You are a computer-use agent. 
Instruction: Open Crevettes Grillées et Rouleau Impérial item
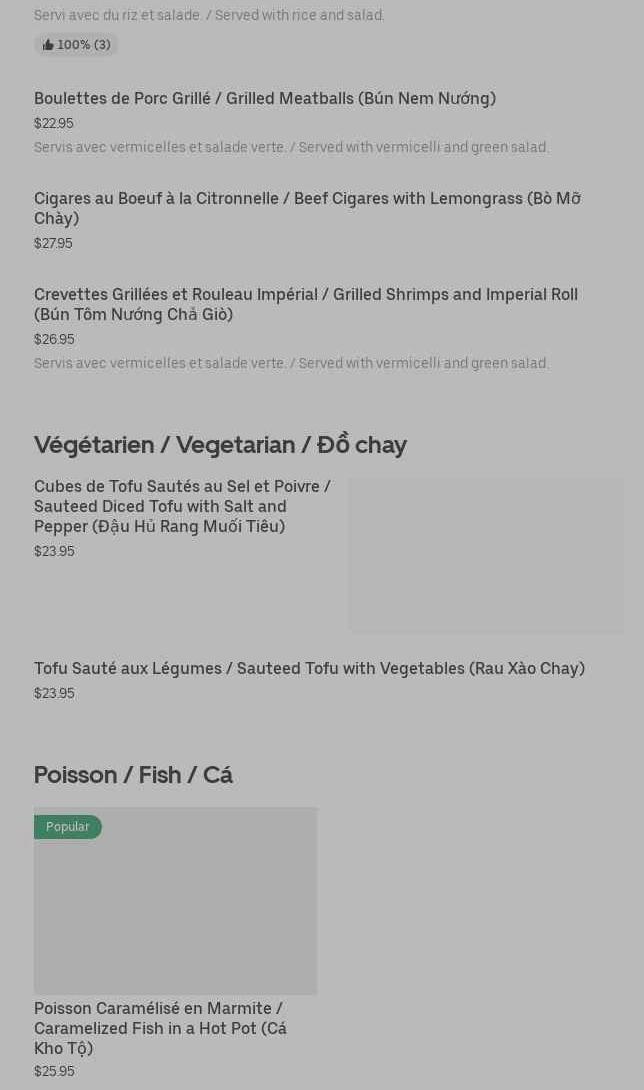[305, 304]
